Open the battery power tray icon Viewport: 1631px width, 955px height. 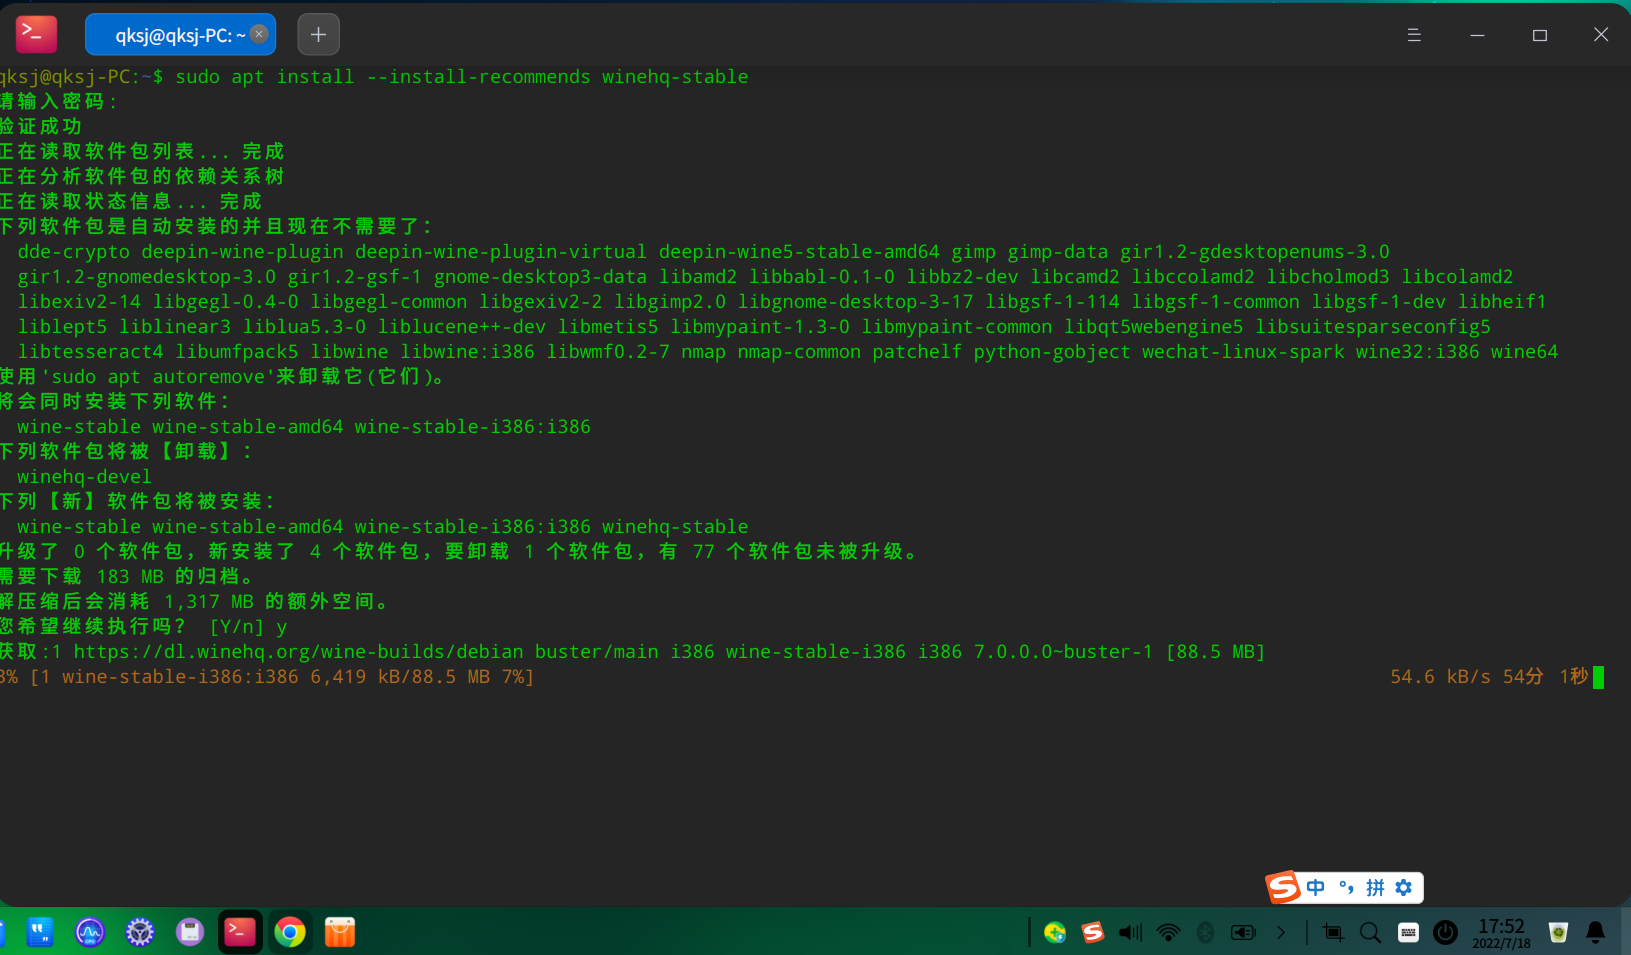point(1243,933)
